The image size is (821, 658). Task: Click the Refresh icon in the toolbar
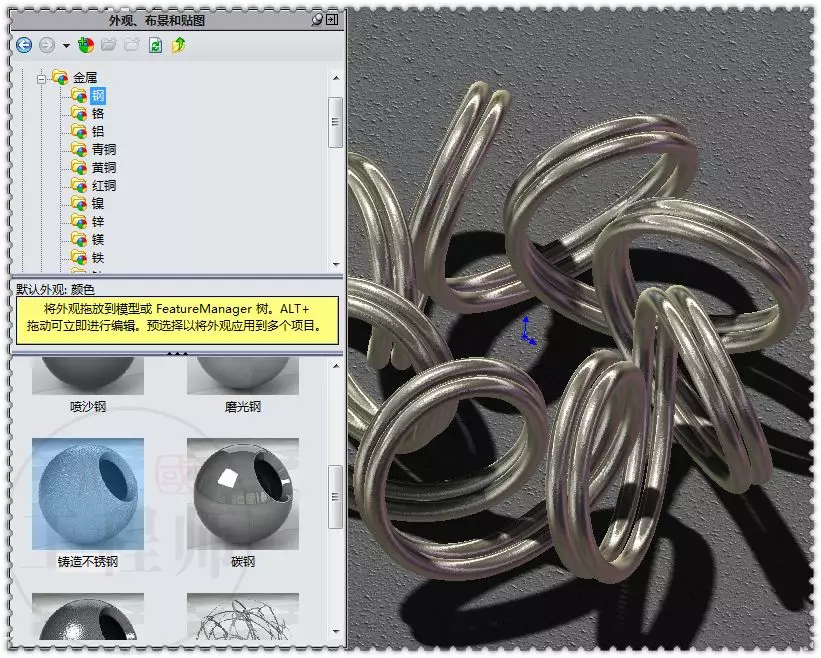click(x=156, y=46)
